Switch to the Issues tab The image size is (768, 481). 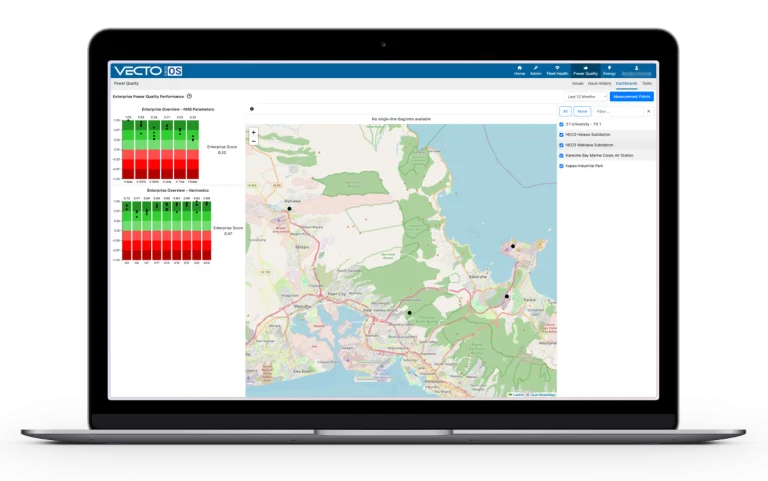(577, 84)
